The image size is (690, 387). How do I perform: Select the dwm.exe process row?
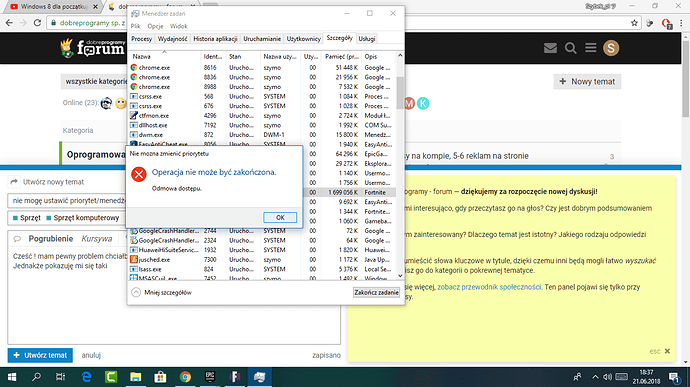(x=262, y=135)
